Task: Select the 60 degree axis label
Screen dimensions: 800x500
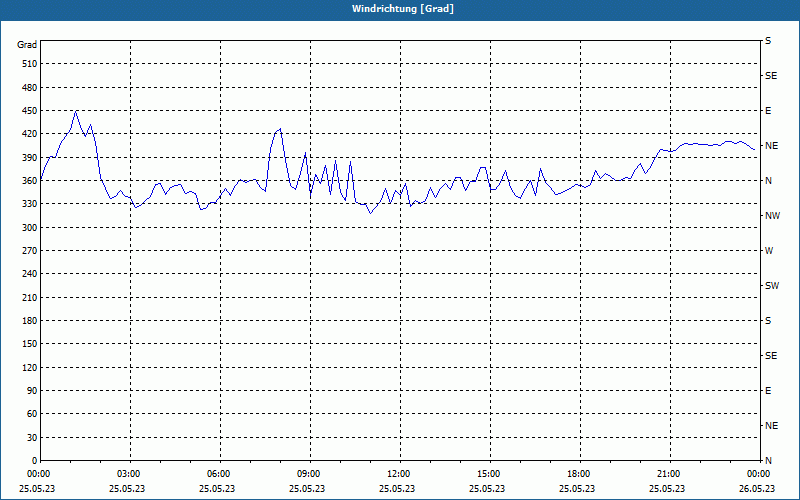Action: (x=32, y=414)
